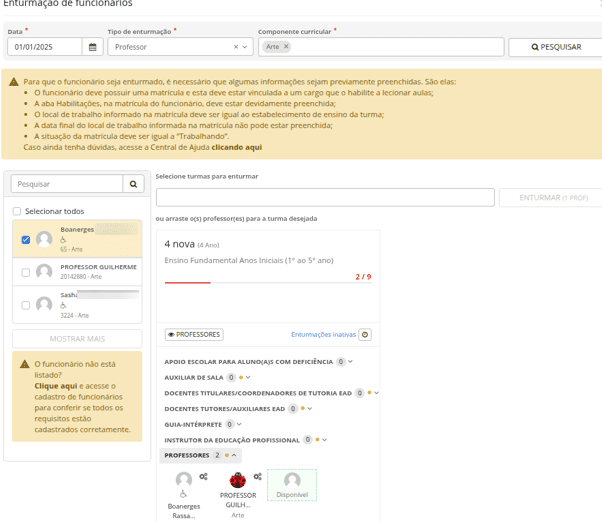Check the Sasha employee checkbox

pyautogui.click(x=26, y=305)
